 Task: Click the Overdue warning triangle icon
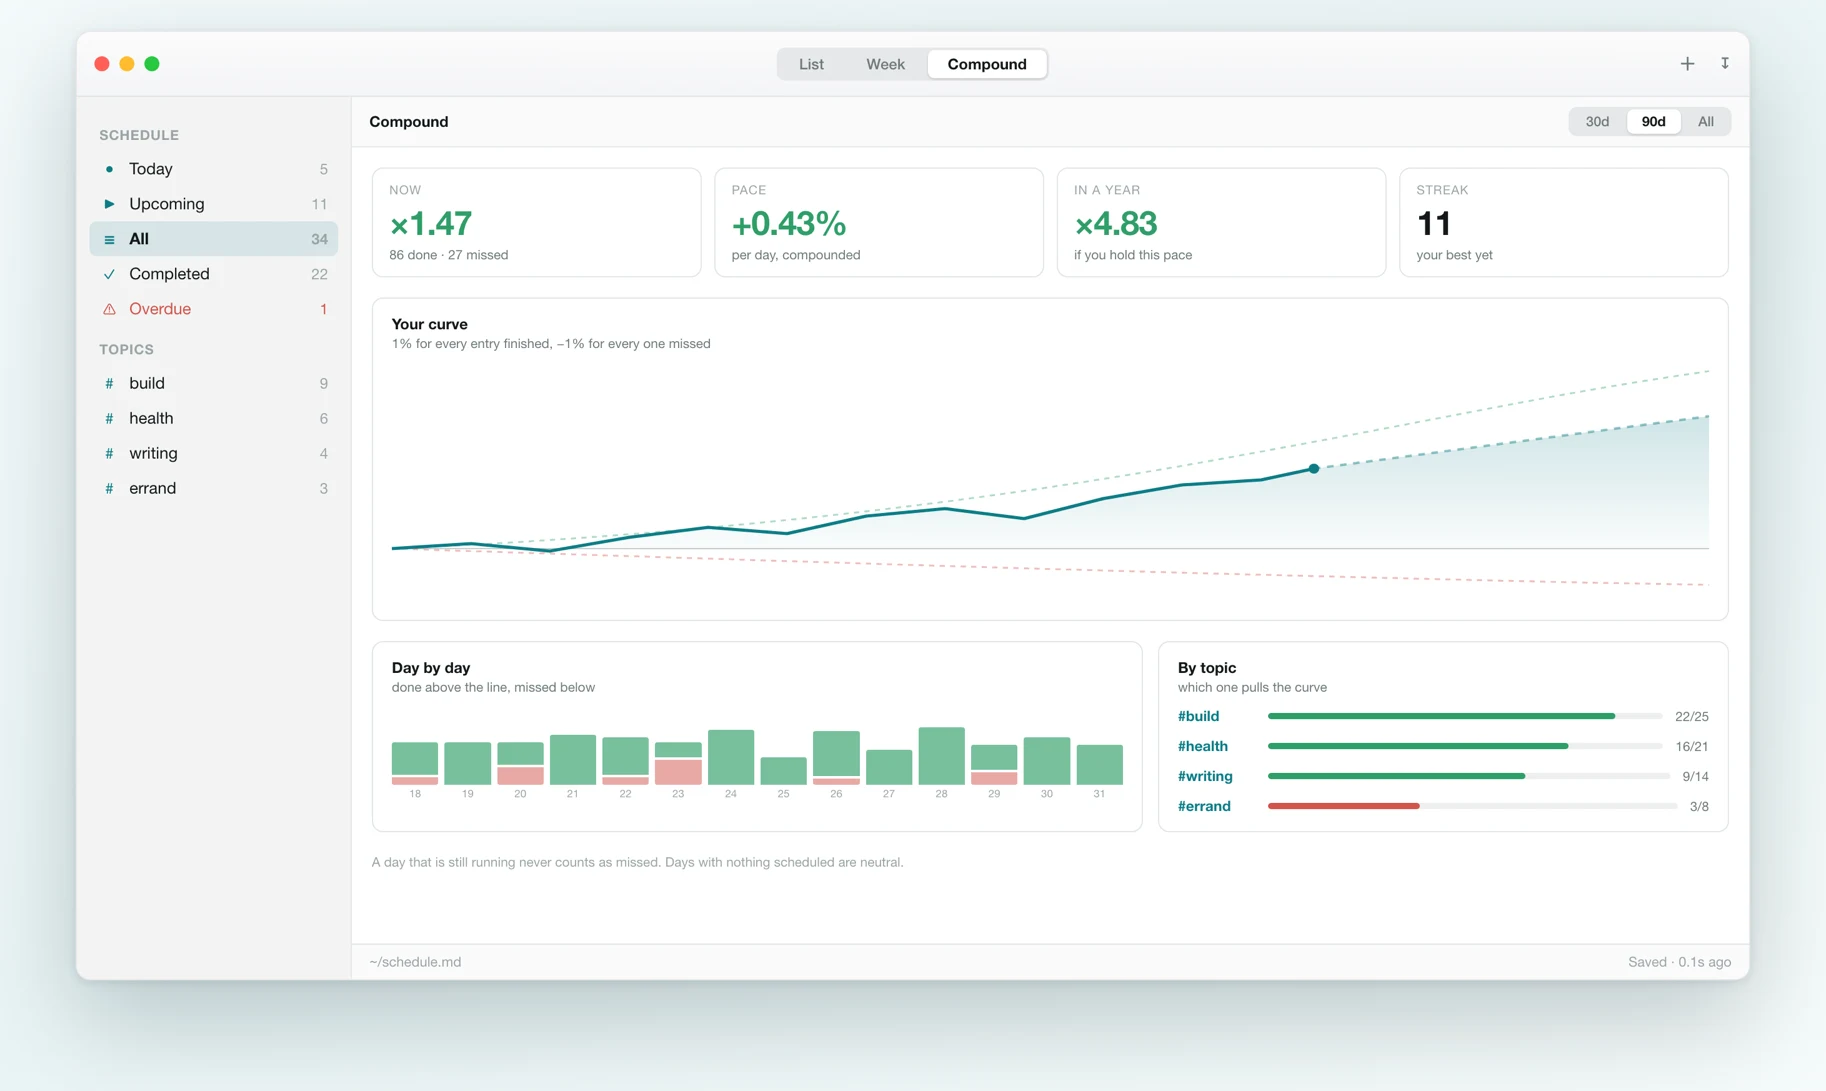pos(109,309)
